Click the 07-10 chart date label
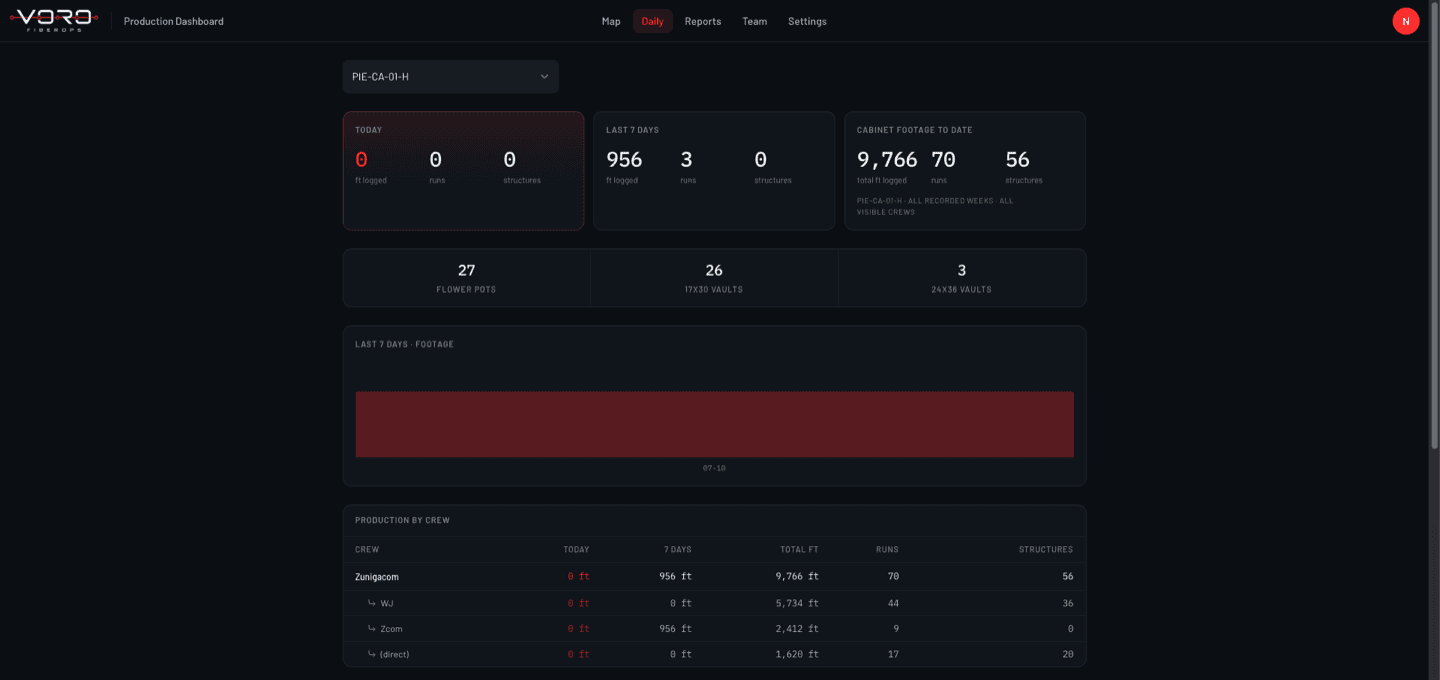Viewport: 1440px width, 680px height. pyautogui.click(x=714, y=468)
